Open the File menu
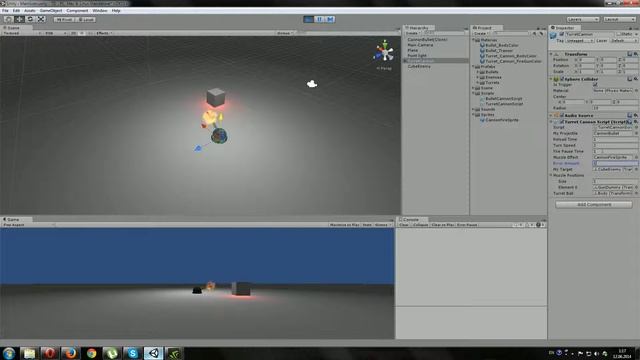This screenshot has width=640, height=360. (5, 11)
